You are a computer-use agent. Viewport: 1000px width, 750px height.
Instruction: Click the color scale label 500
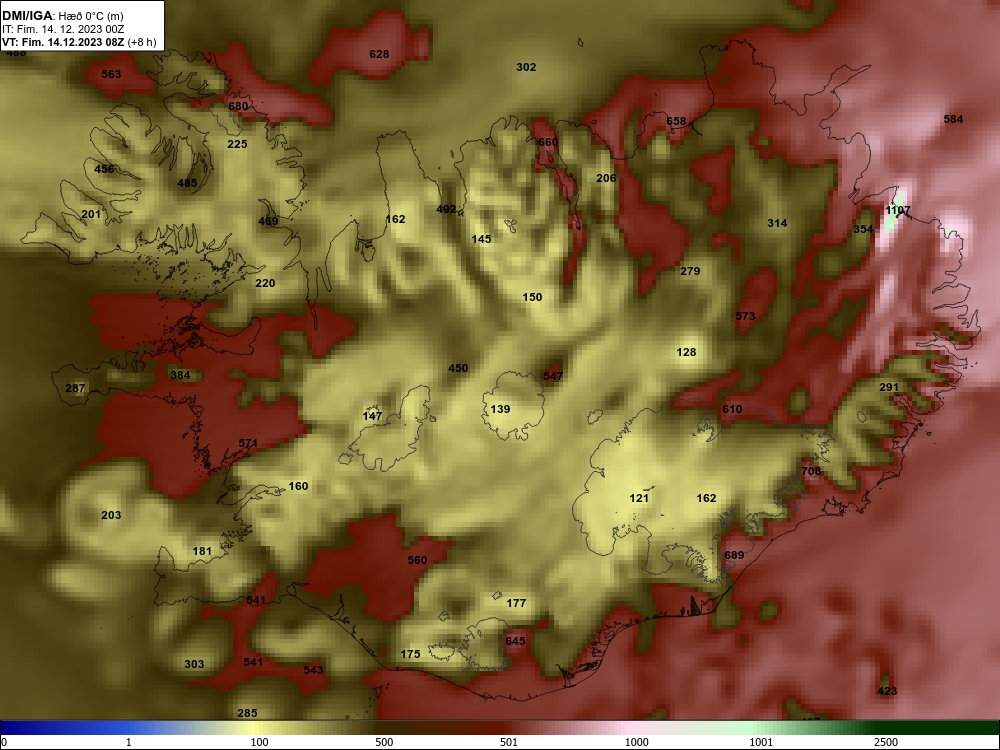(x=384, y=742)
